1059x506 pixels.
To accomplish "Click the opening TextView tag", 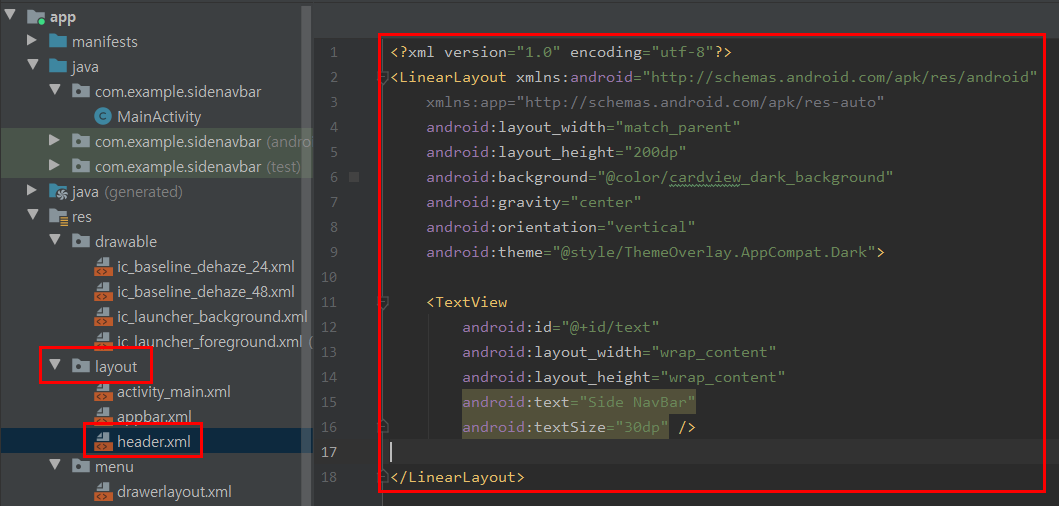I will tap(467, 302).
